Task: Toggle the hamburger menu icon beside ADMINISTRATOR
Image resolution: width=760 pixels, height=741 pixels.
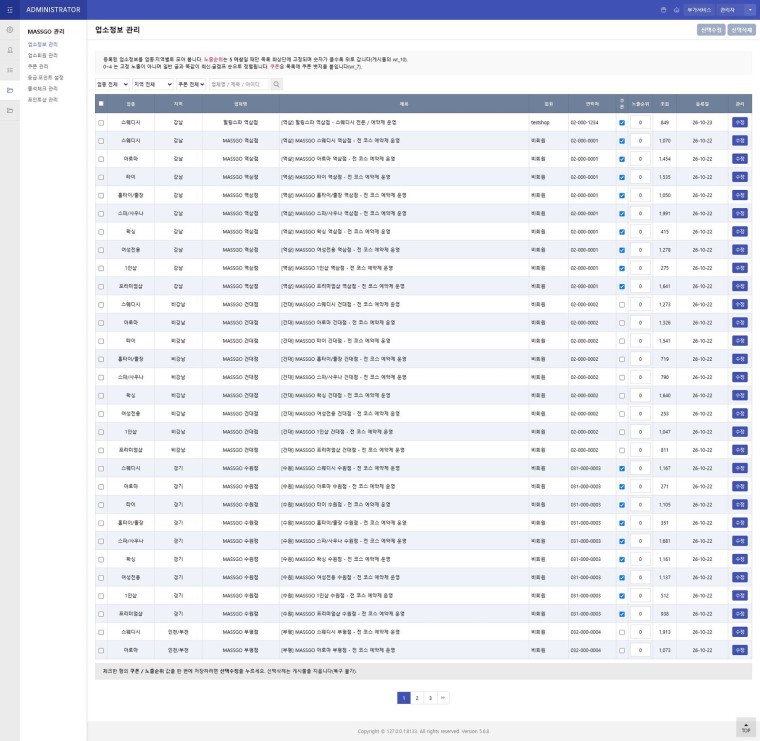Action: 10,10
